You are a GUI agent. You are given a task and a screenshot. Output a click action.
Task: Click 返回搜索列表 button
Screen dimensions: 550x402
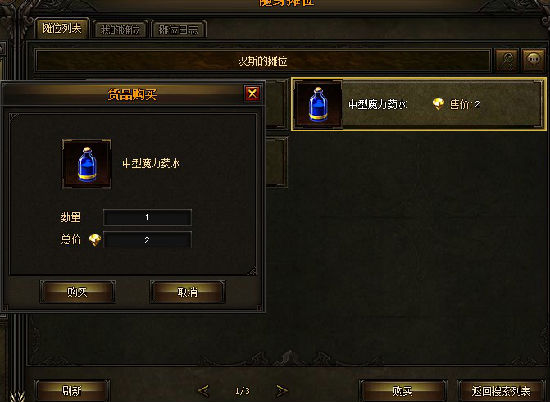coord(501,390)
